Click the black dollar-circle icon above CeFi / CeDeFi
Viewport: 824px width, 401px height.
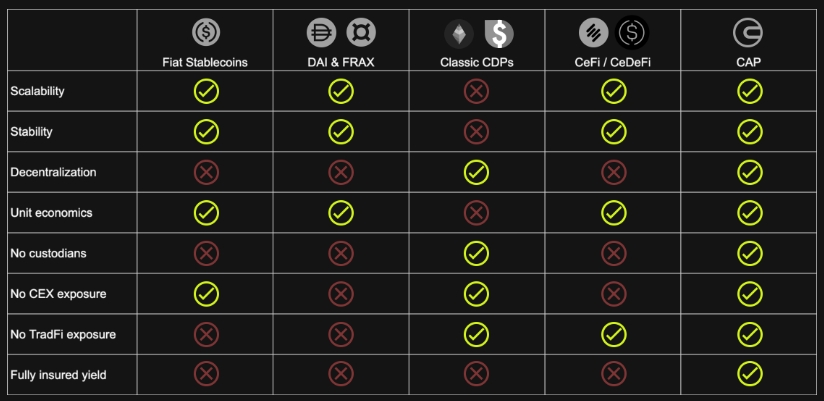pyautogui.click(x=632, y=32)
